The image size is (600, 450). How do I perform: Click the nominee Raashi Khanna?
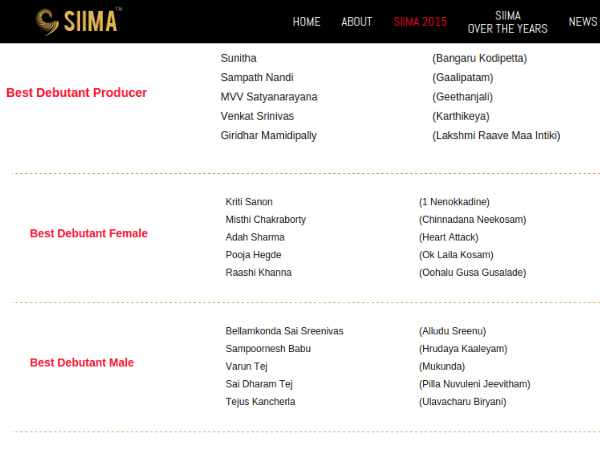coord(258,272)
